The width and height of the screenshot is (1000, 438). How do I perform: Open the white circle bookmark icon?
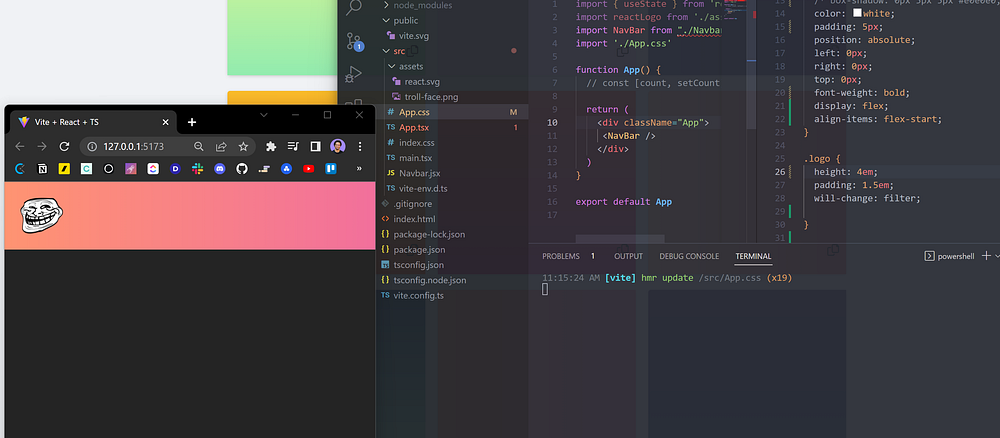click(x=108, y=169)
